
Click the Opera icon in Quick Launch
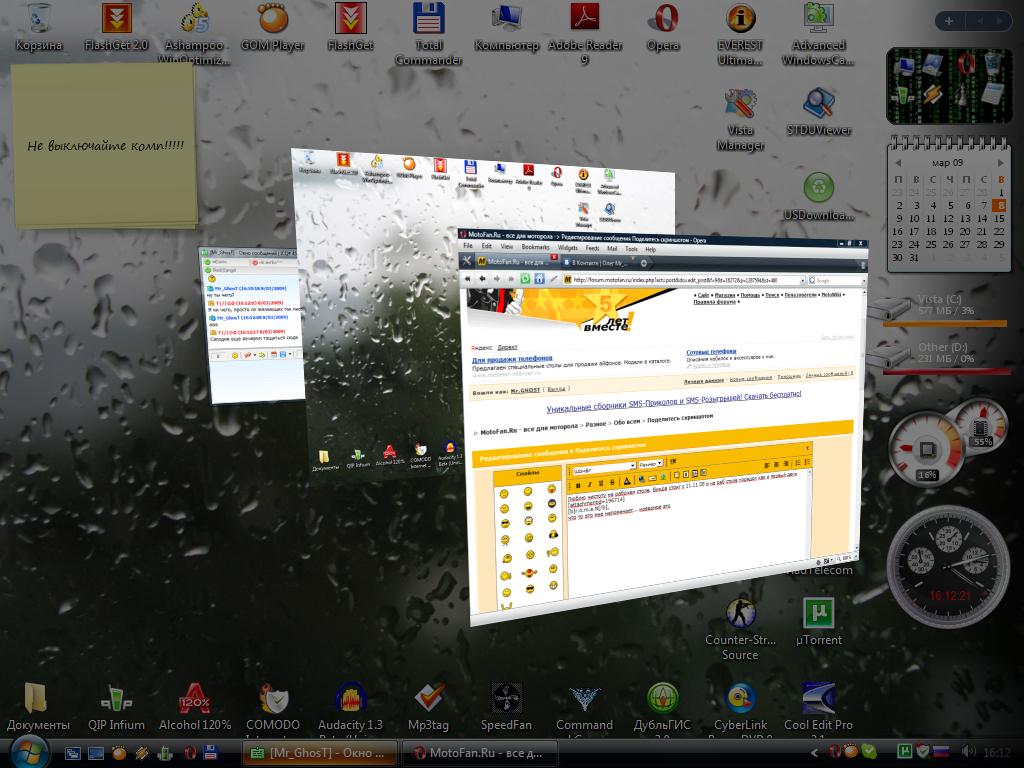tap(189, 753)
